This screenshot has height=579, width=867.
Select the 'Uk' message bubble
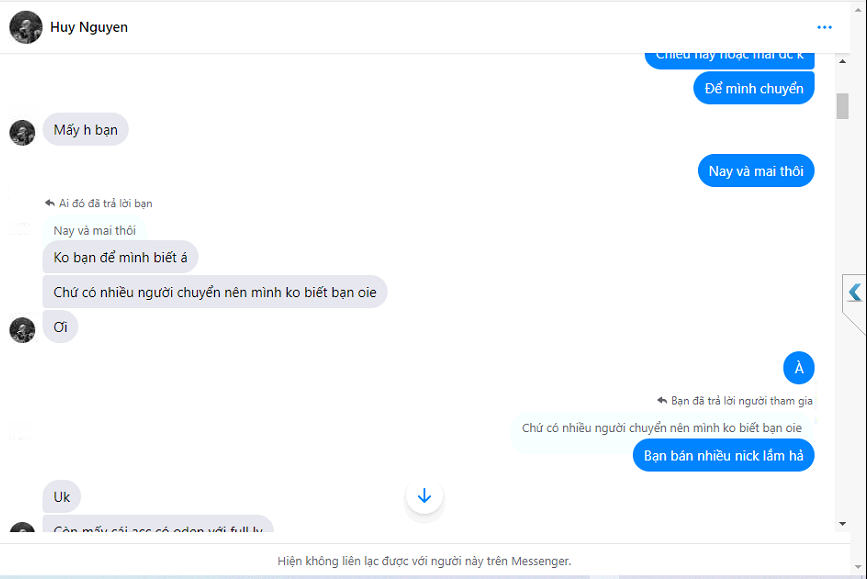pos(61,497)
